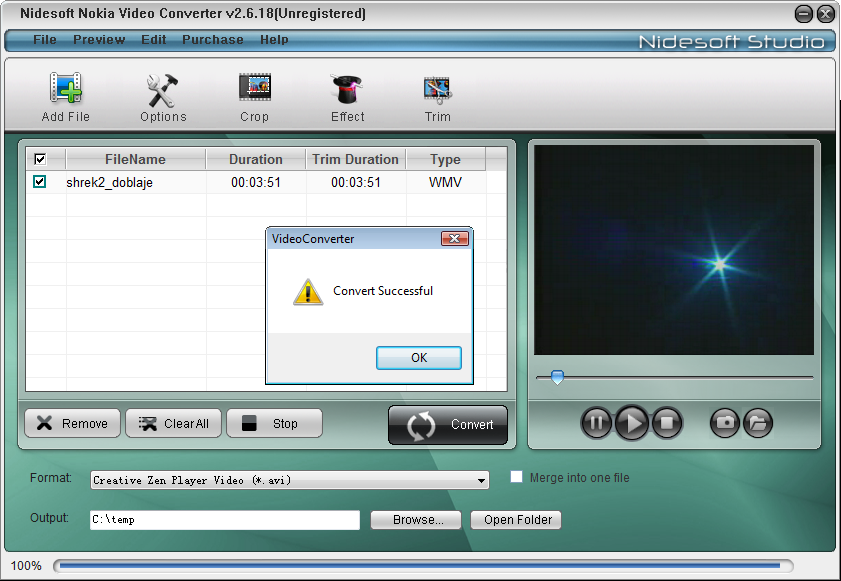Click the Add File toolbar icon
Image resolution: width=841 pixels, height=581 pixels.
click(65, 88)
